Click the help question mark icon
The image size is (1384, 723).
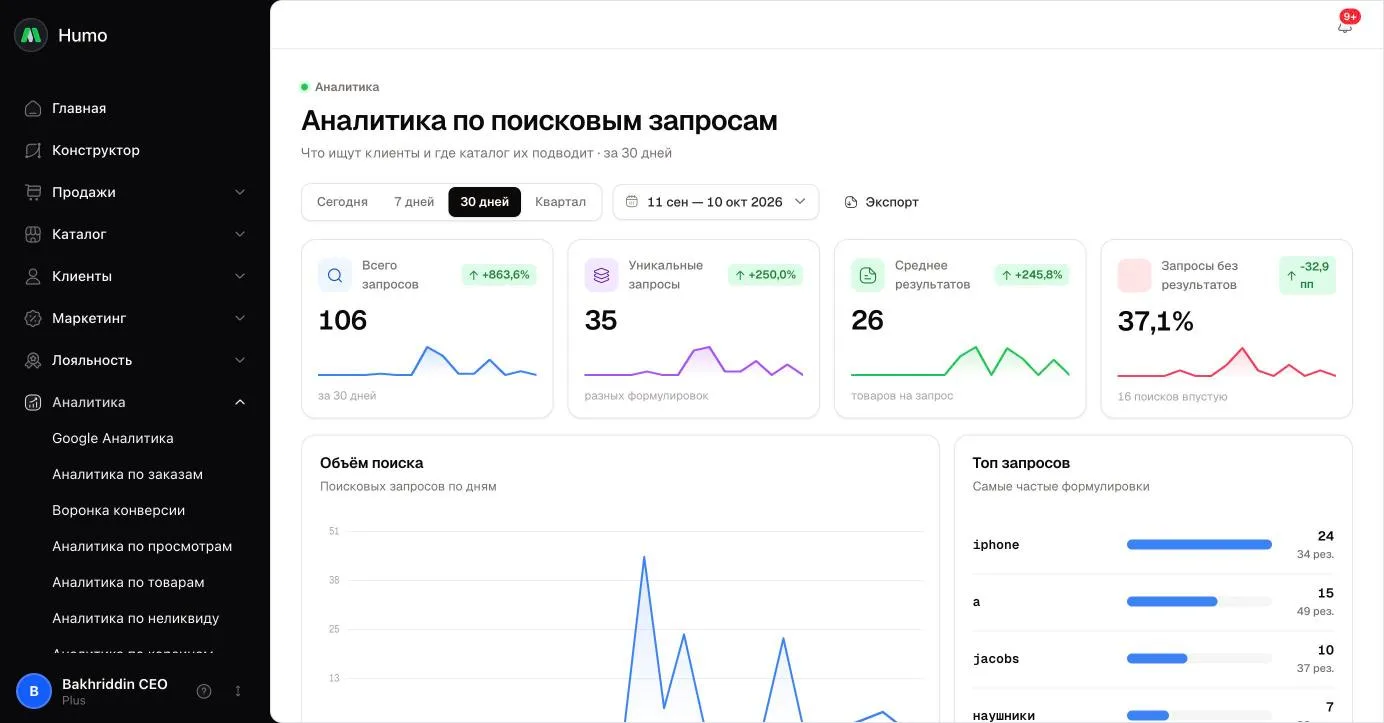tap(204, 691)
